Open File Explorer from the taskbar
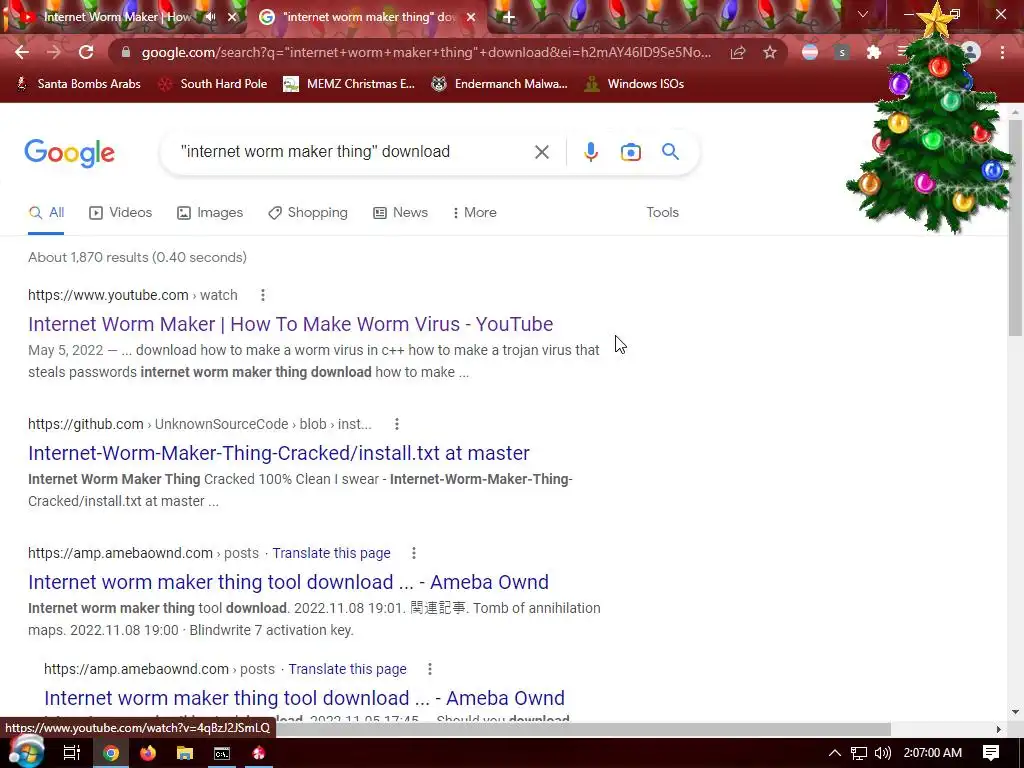This screenshot has width=1024, height=768. coord(185,753)
